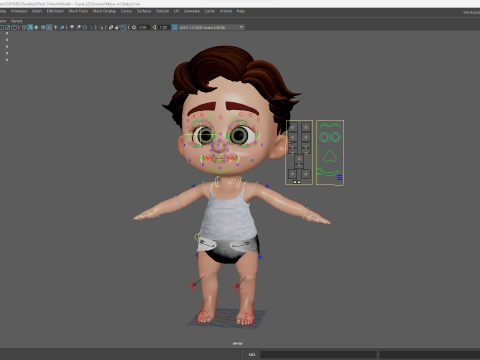
Task: Toggle X-ray active components icon
Action: [117, 27]
